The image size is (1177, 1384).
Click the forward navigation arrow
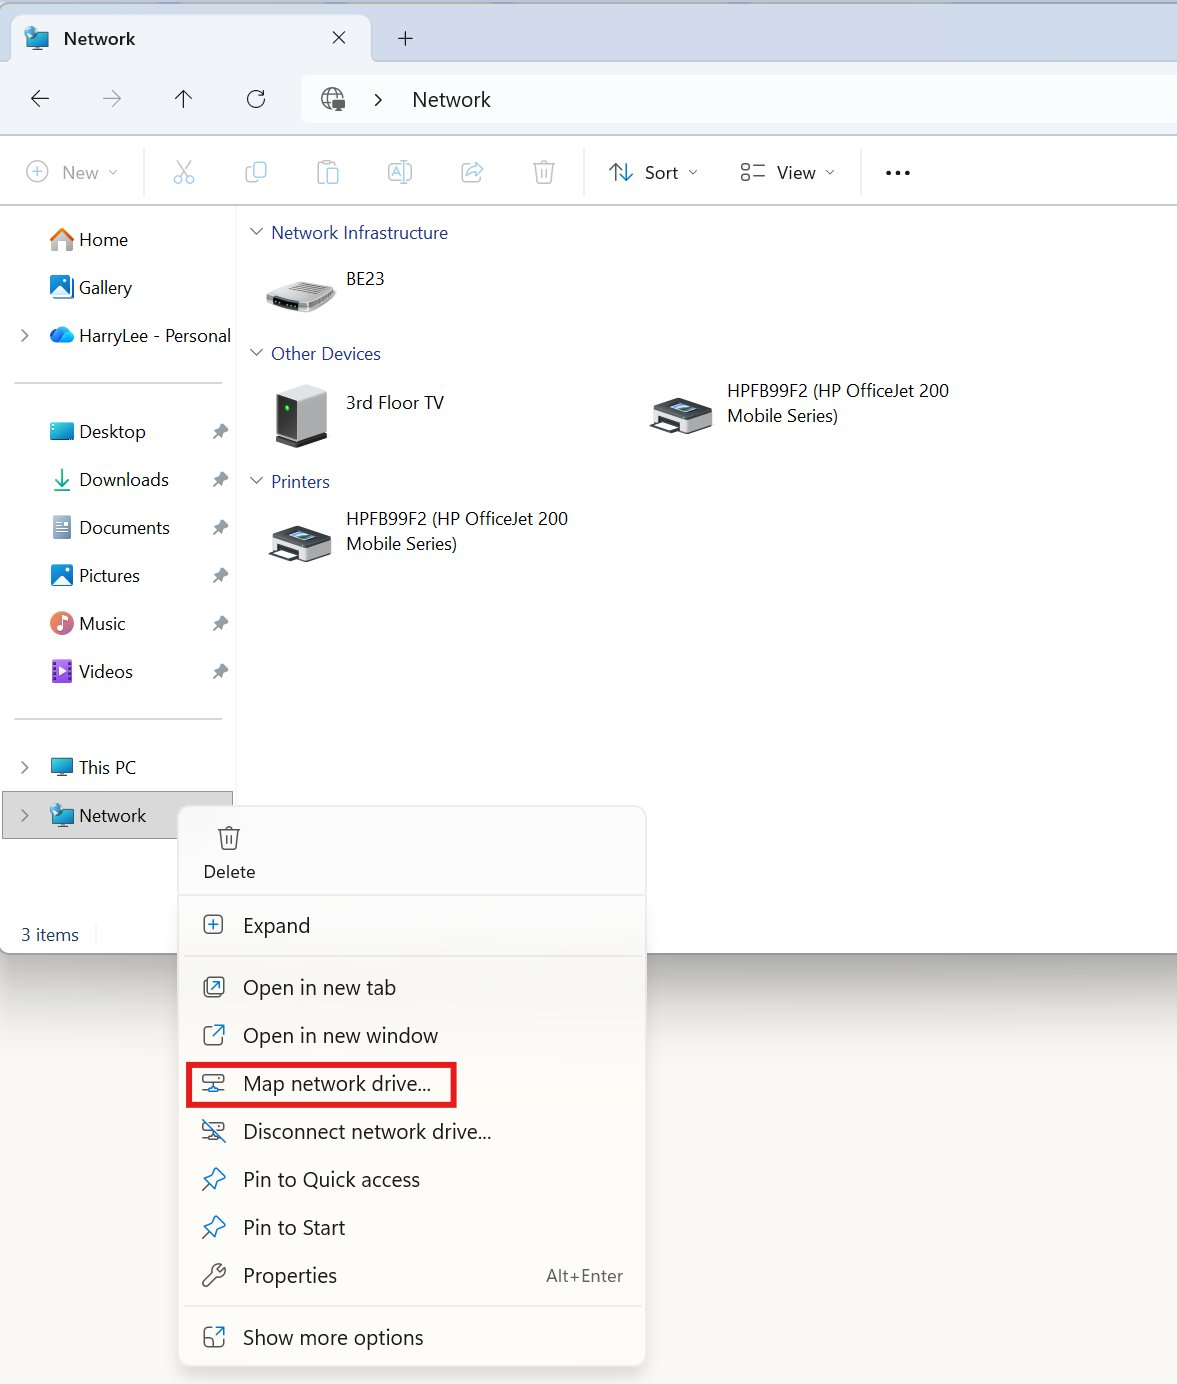[112, 99]
